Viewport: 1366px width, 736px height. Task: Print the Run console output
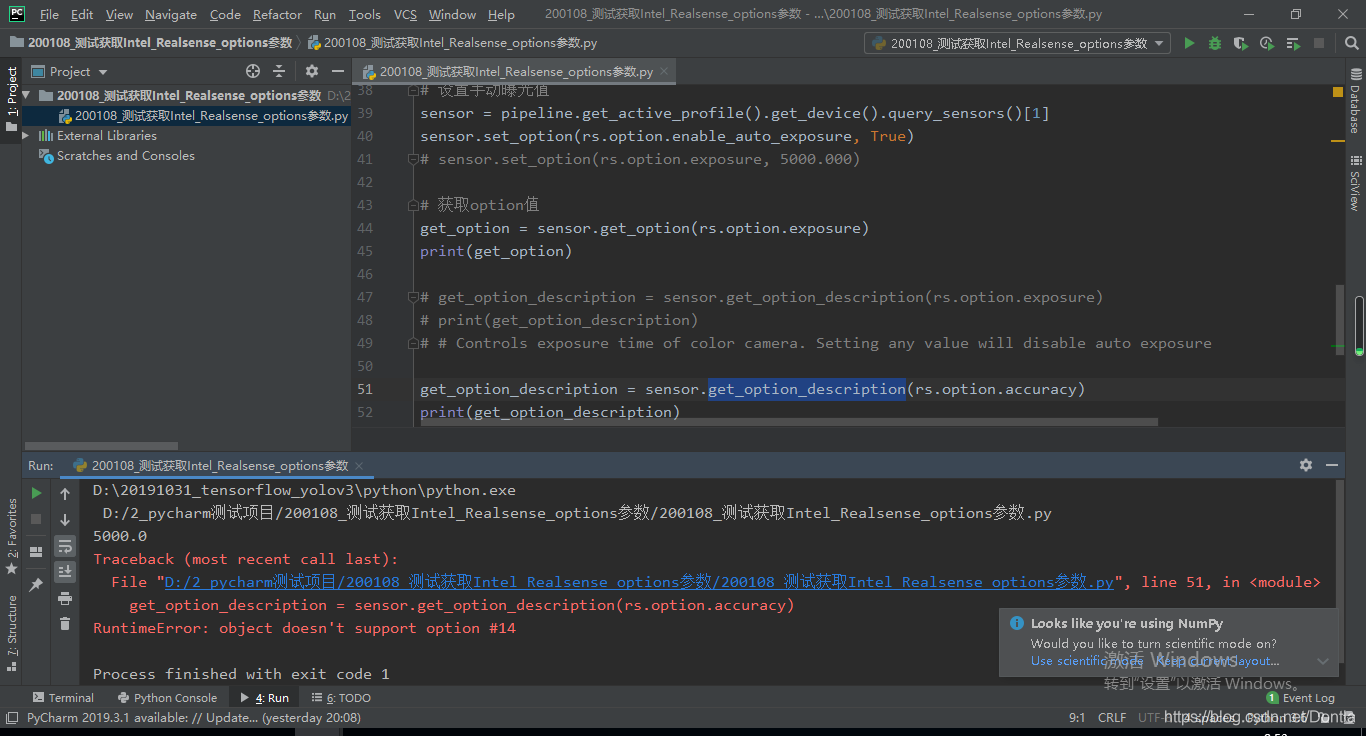tap(65, 598)
